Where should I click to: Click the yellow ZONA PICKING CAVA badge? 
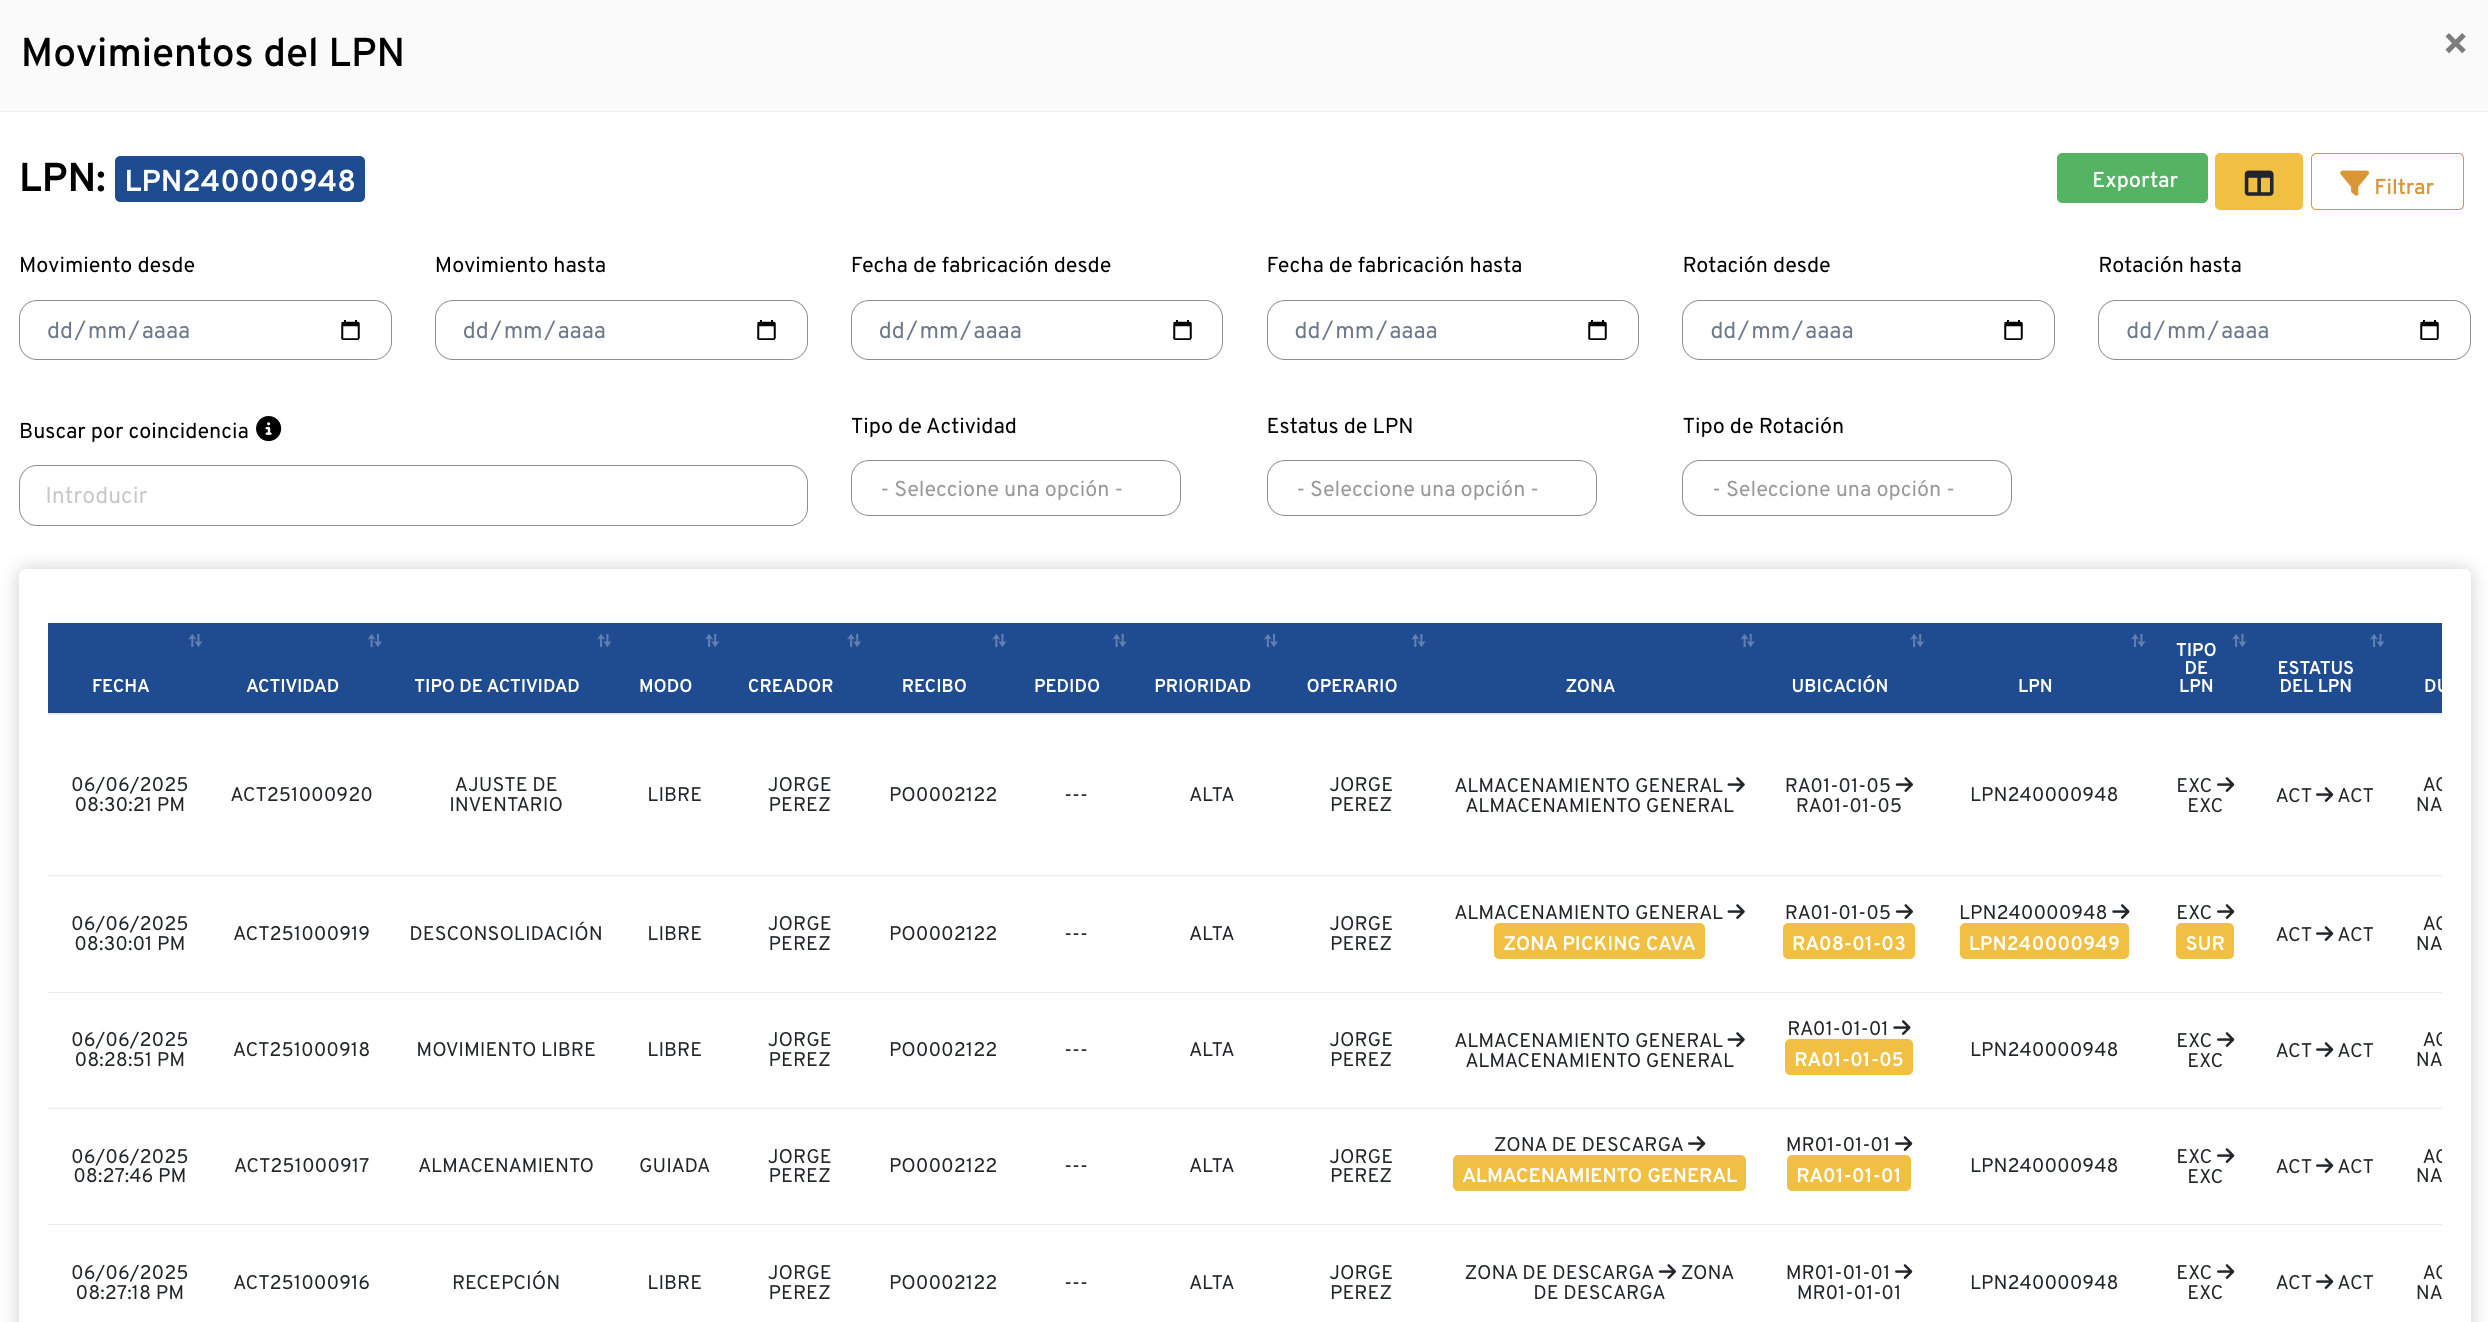click(1598, 942)
